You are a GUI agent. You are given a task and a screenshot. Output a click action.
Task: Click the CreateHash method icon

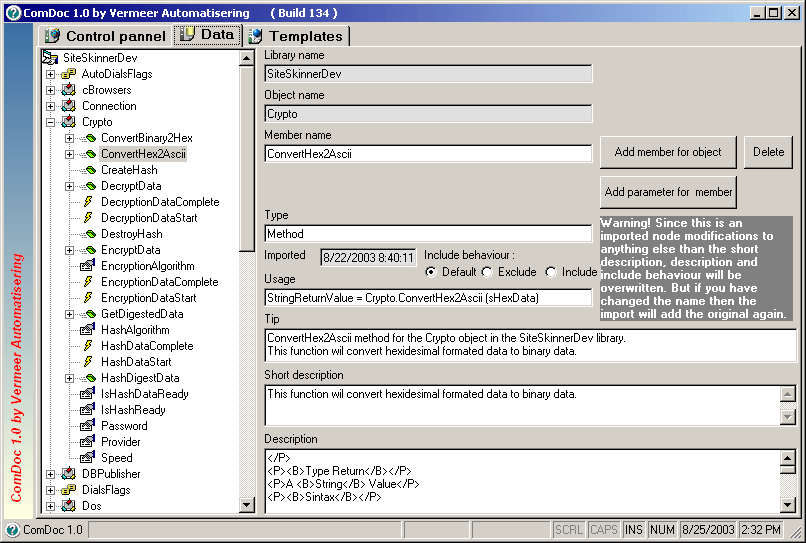tap(88, 170)
